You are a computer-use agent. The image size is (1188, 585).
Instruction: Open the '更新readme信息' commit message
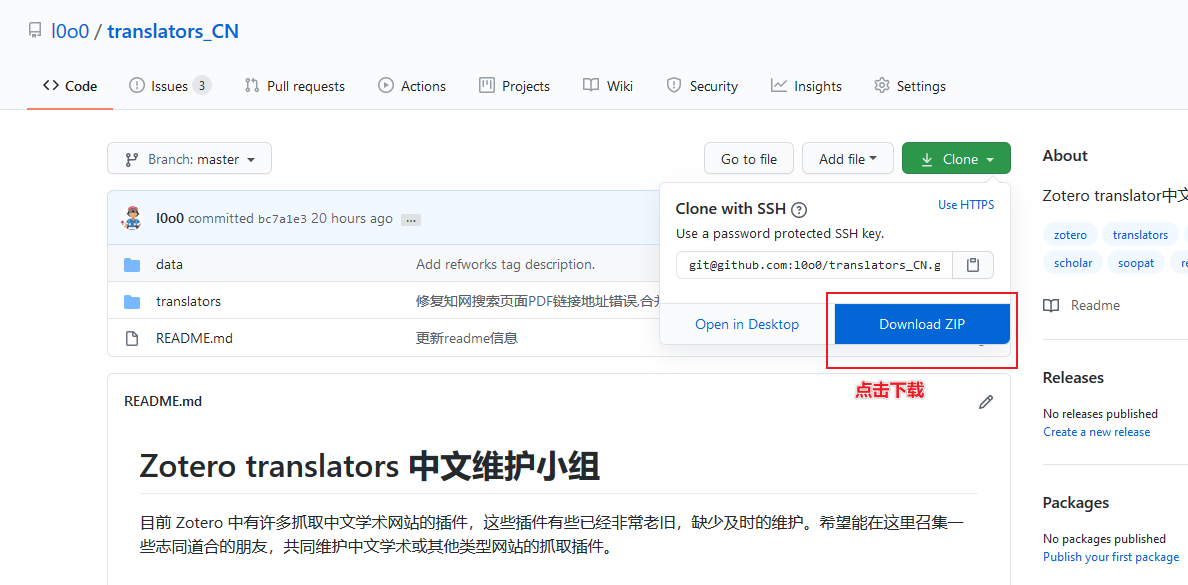[467, 338]
